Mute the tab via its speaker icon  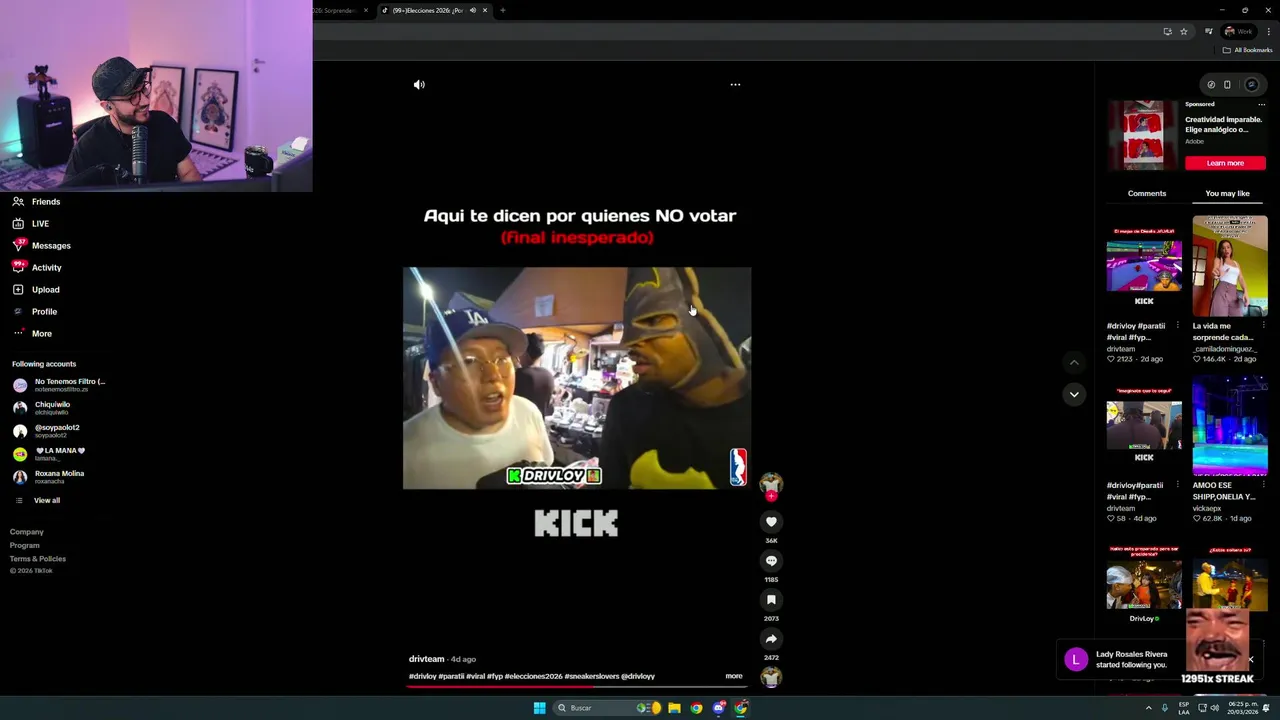click(x=473, y=10)
